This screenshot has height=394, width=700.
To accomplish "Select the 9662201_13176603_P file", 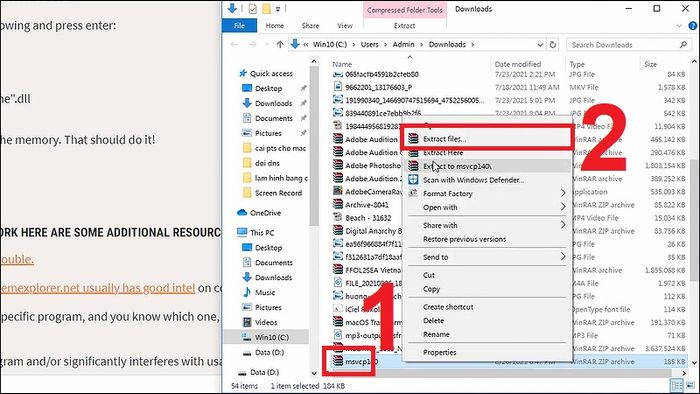I will coord(379,87).
